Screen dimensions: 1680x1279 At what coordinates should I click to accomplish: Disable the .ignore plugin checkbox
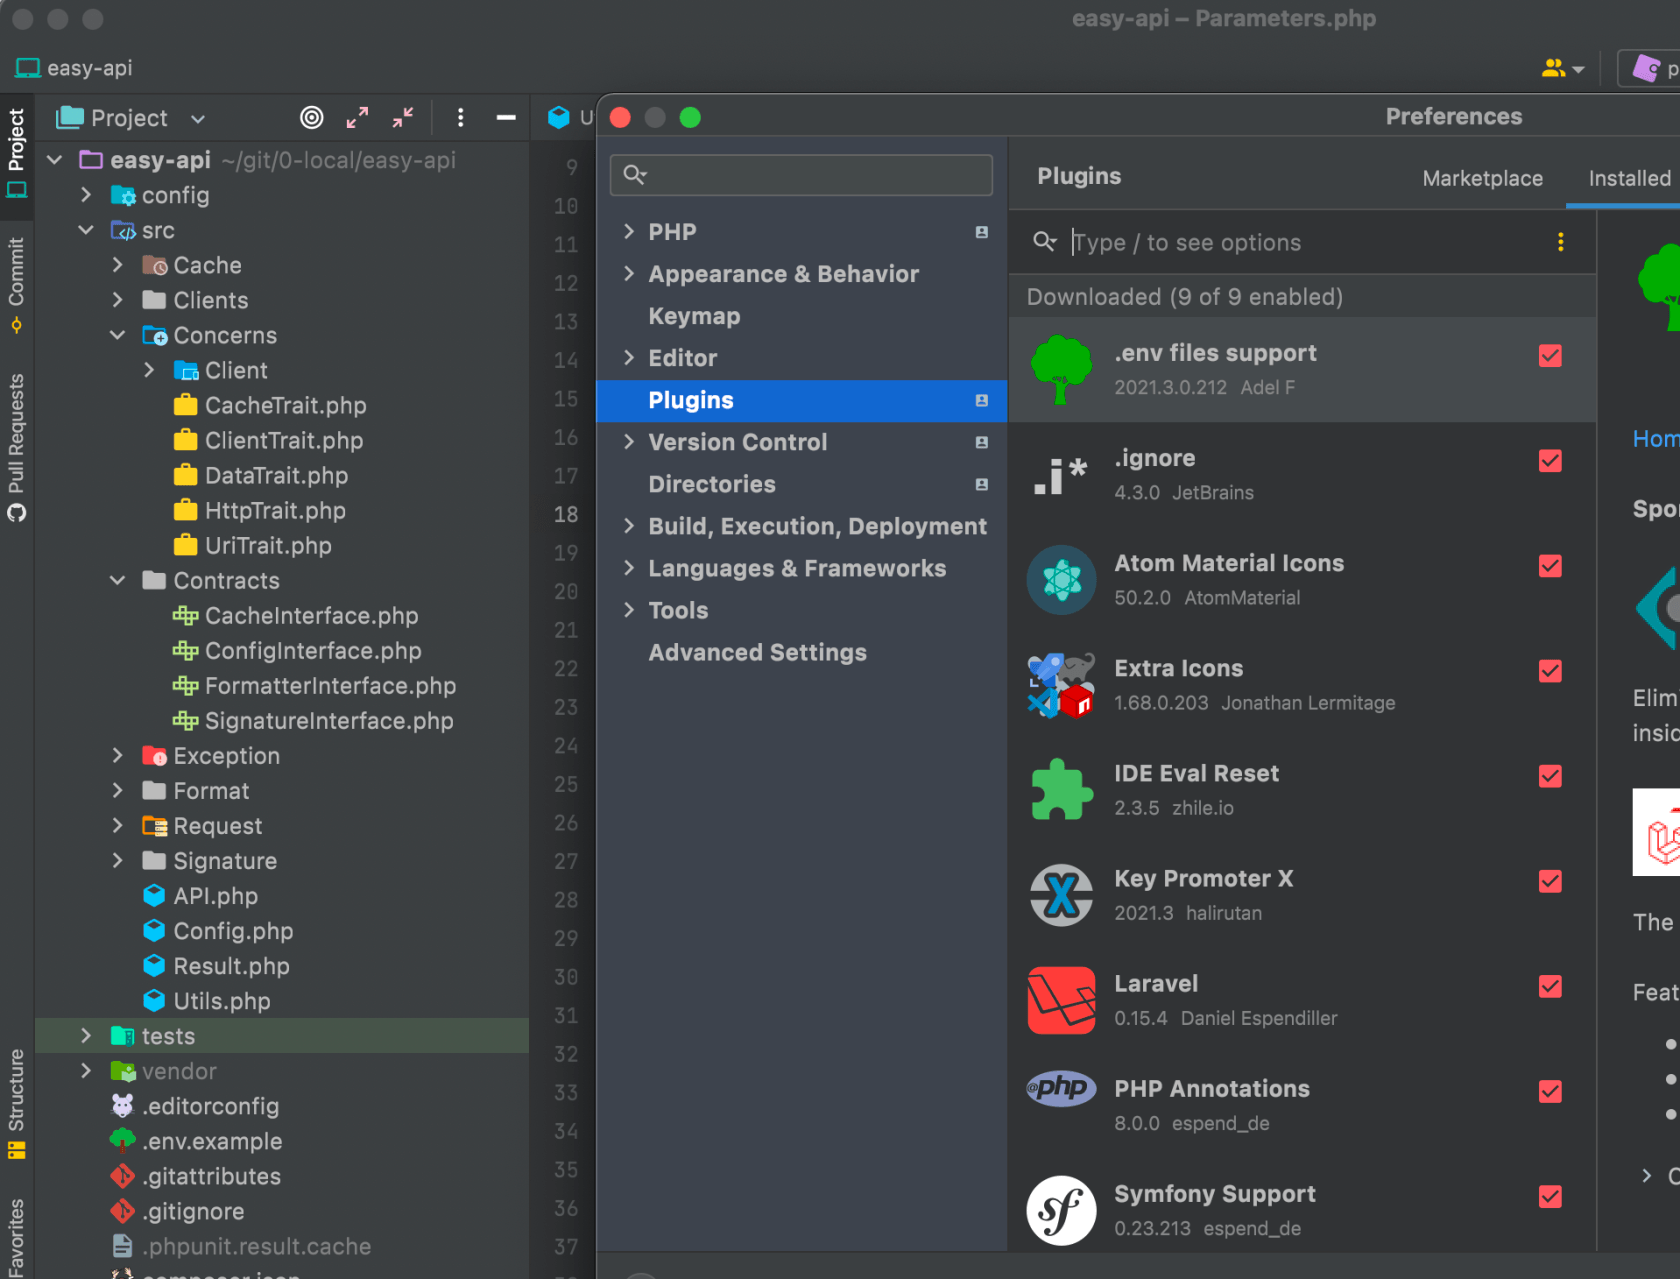tap(1550, 461)
